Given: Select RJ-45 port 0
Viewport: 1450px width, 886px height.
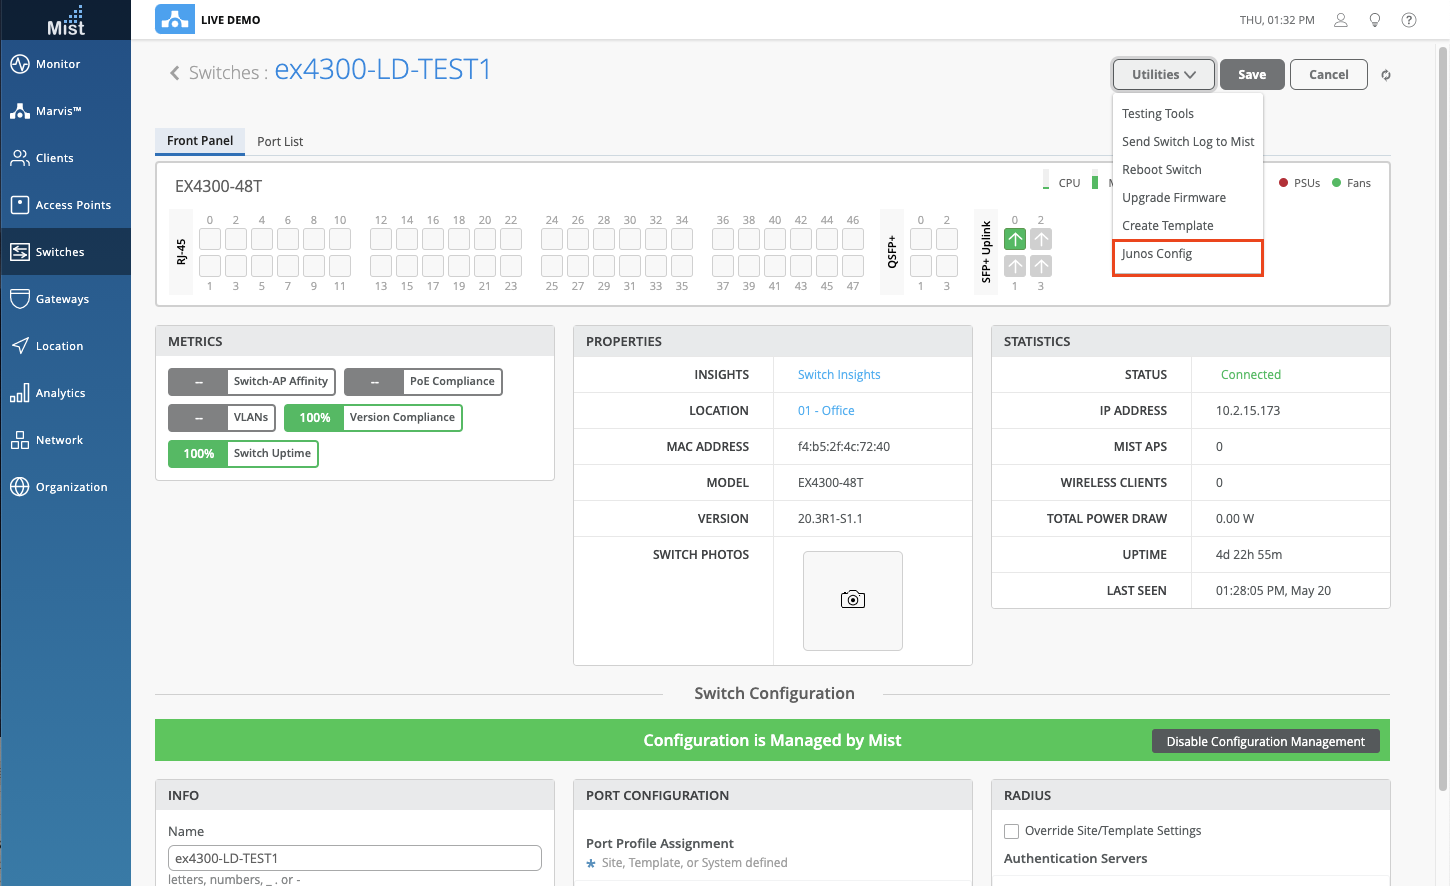Looking at the screenshot, I should pyautogui.click(x=210, y=239).
